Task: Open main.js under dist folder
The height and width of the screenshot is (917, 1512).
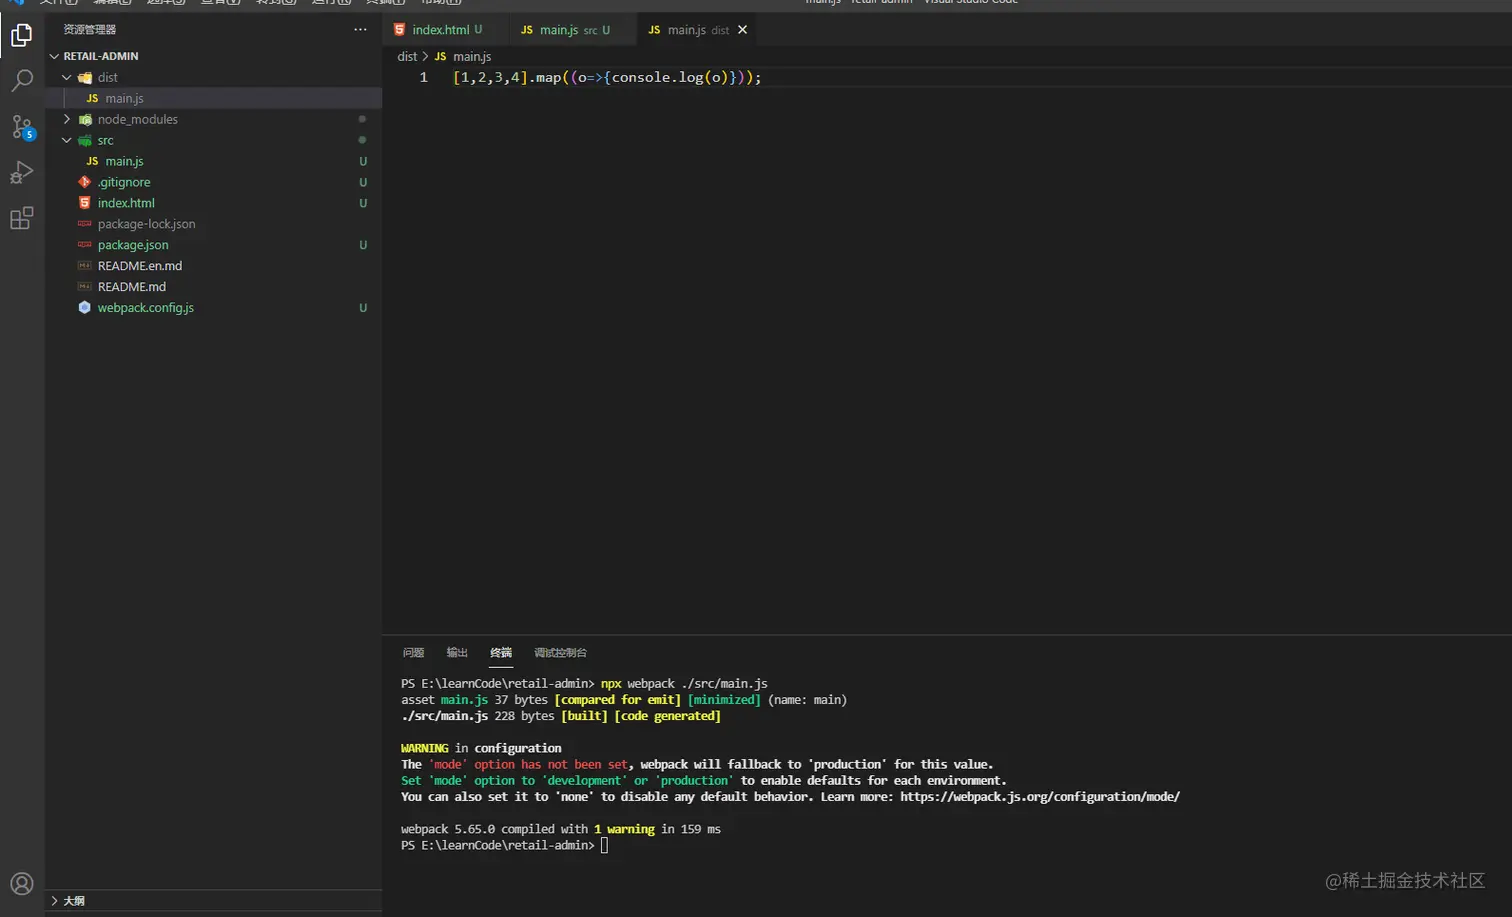Action: click(213, 98)
